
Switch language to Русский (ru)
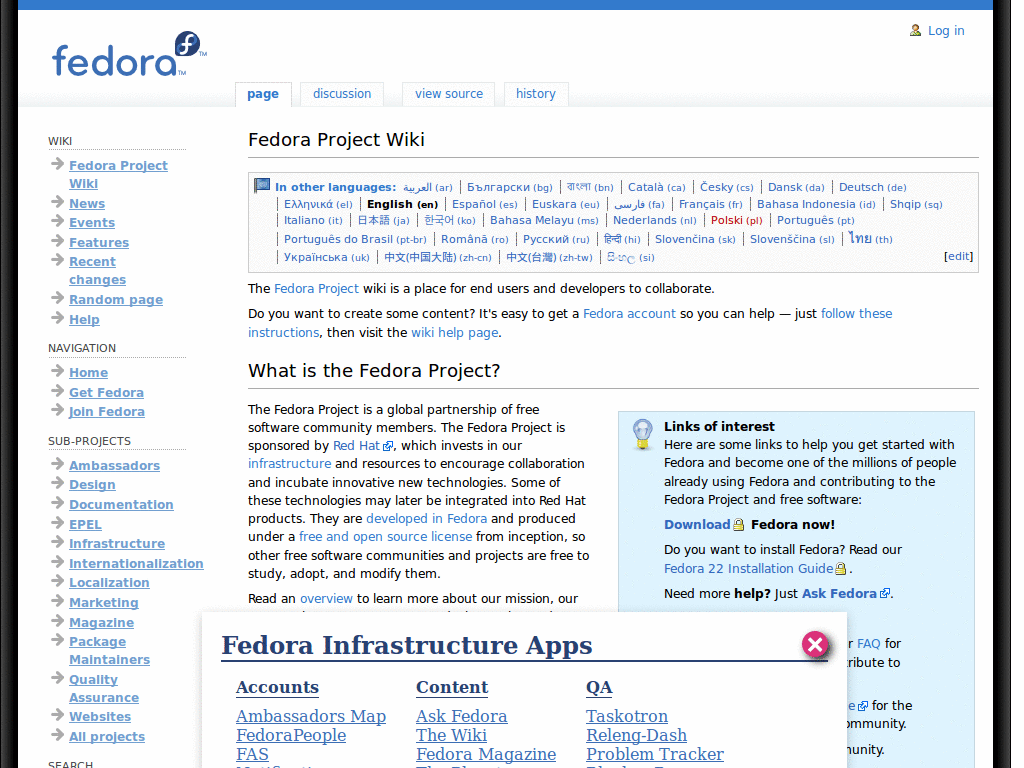click(556, 240)
